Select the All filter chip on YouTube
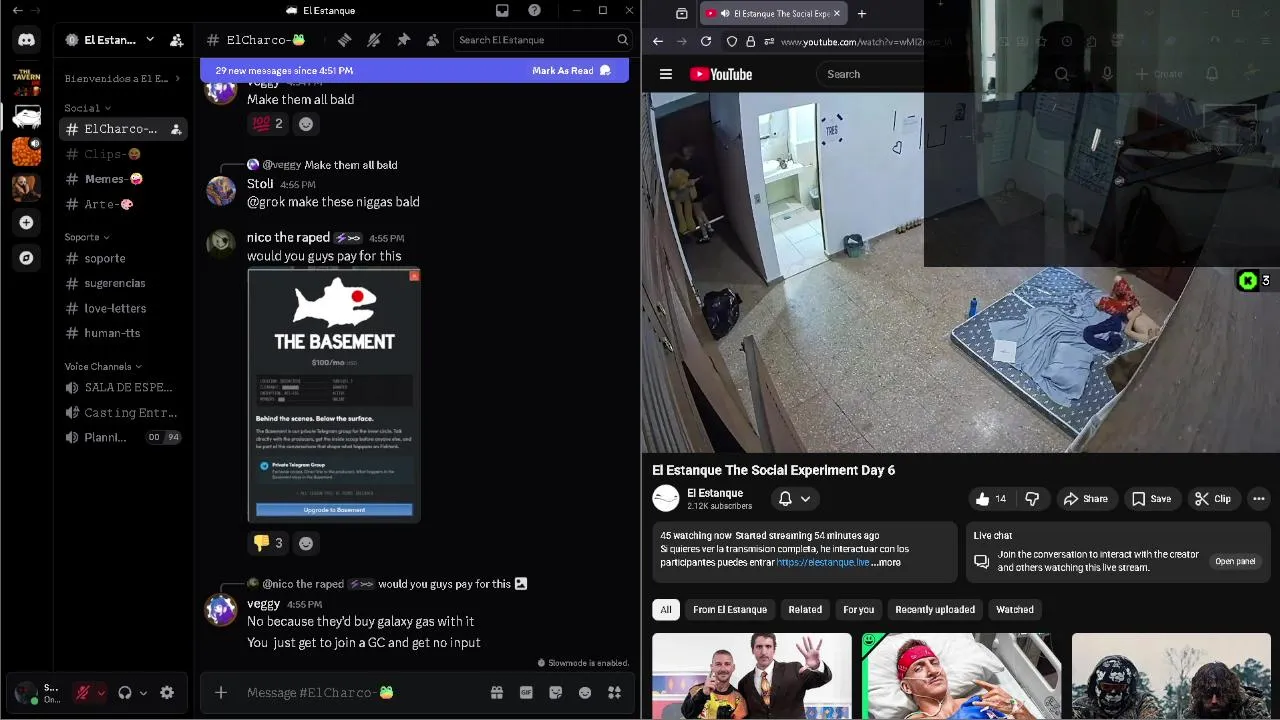 666,609
